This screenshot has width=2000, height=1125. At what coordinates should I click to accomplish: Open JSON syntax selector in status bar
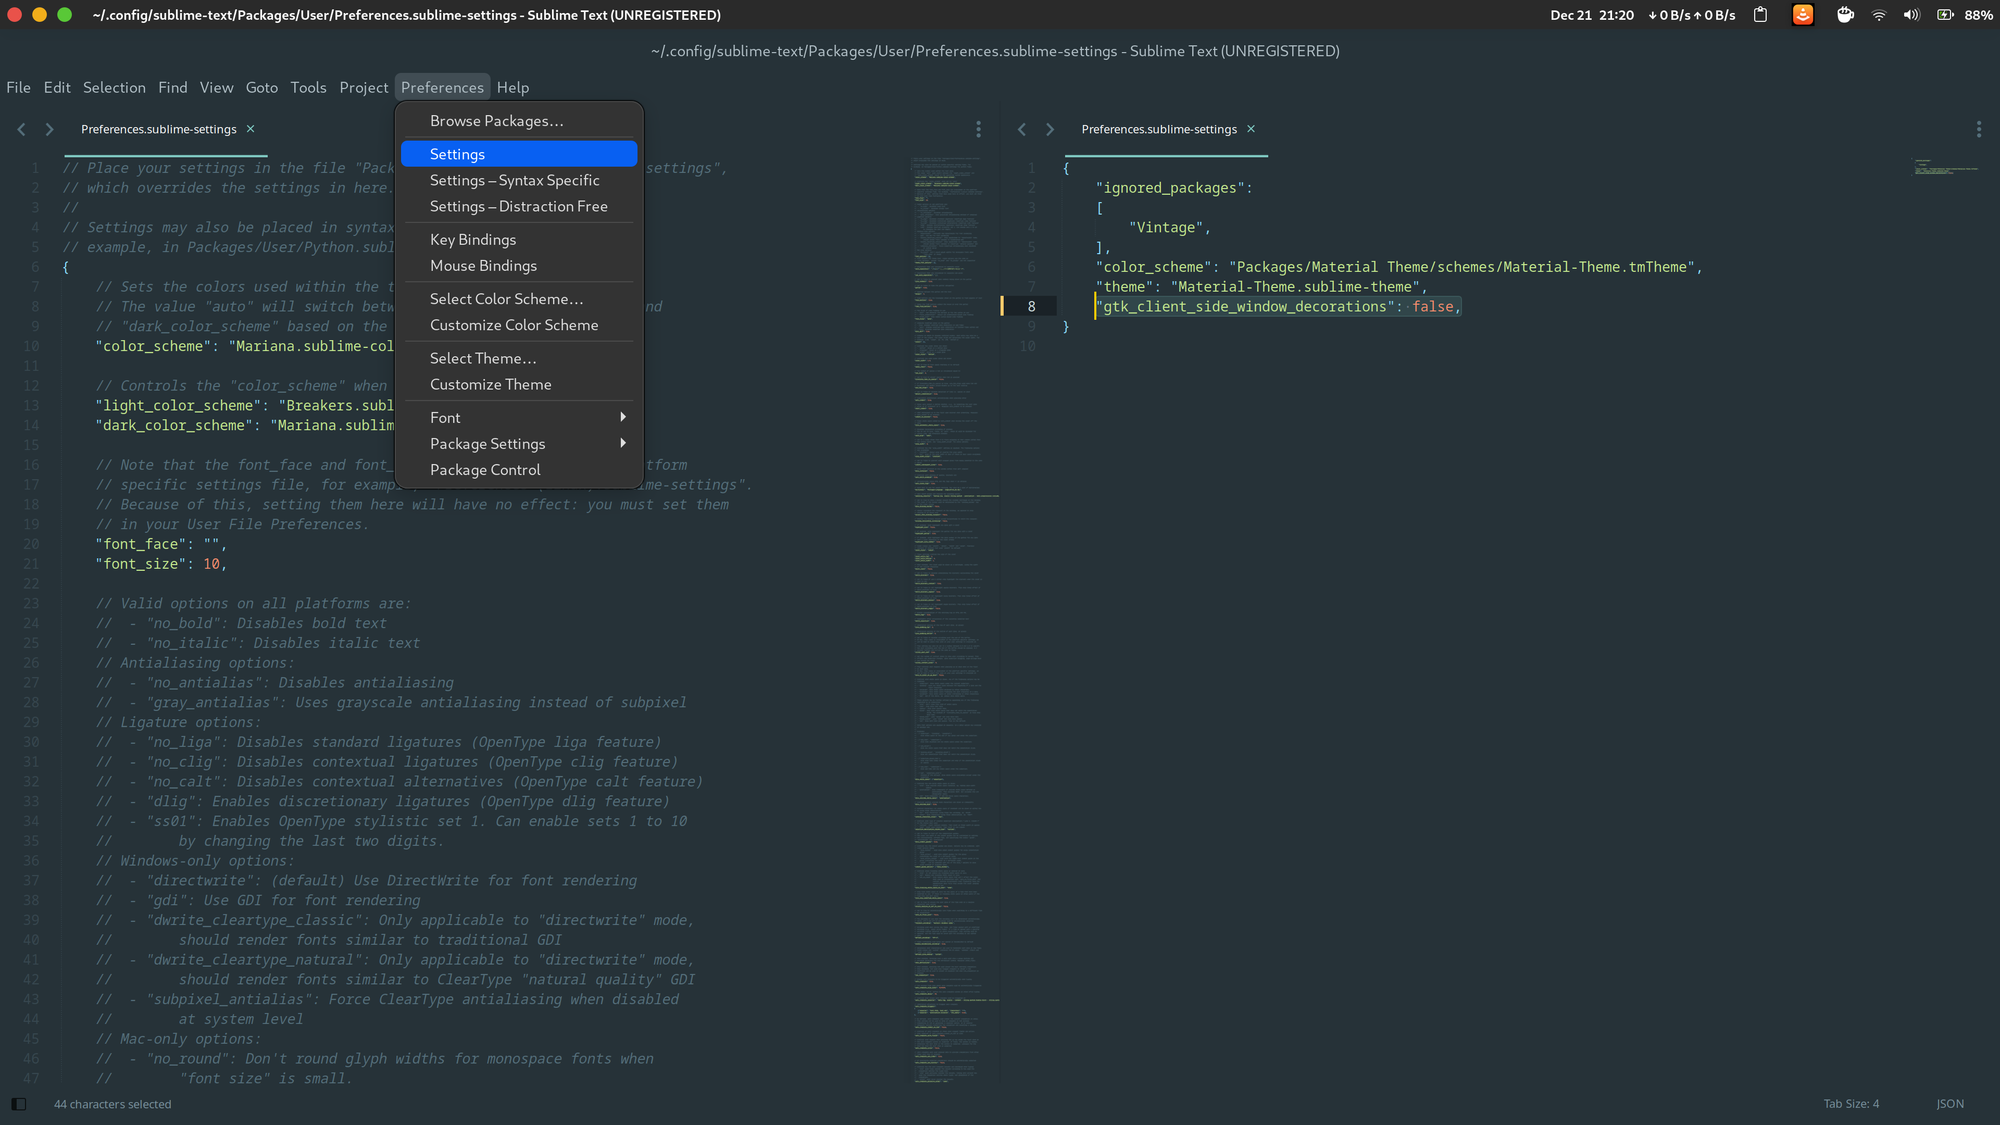pyautogui.click(x=1950, y=1104)
